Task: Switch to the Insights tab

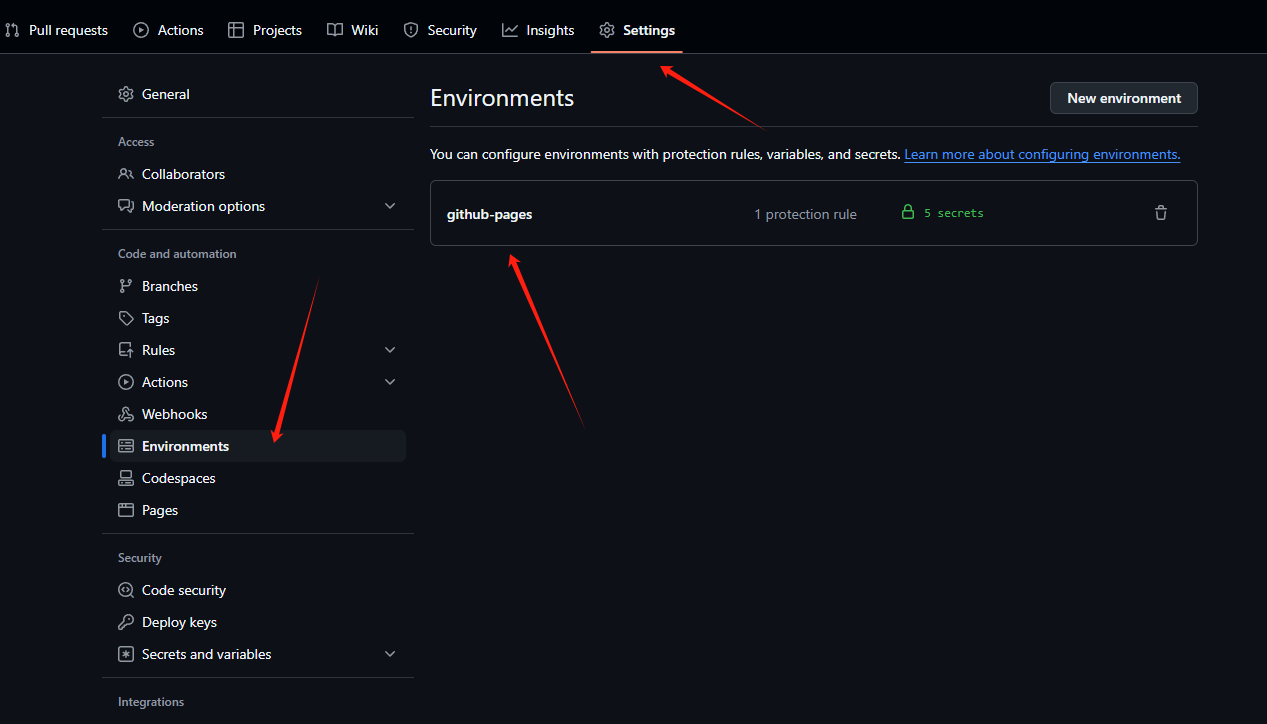Action: click(538, 30)
